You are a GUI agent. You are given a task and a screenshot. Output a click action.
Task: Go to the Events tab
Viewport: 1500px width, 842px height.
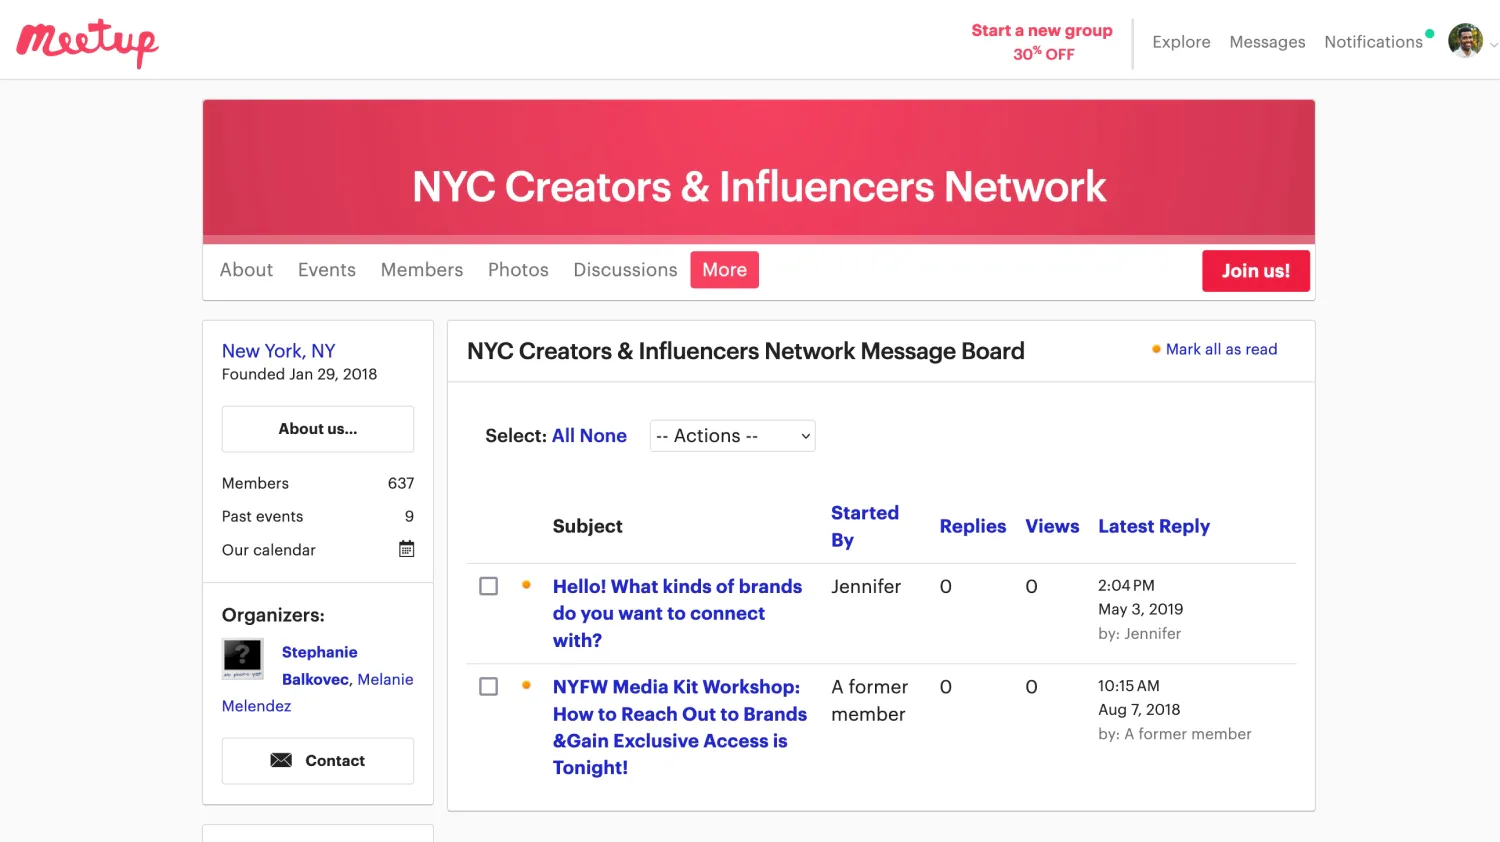tap(326, 270)
